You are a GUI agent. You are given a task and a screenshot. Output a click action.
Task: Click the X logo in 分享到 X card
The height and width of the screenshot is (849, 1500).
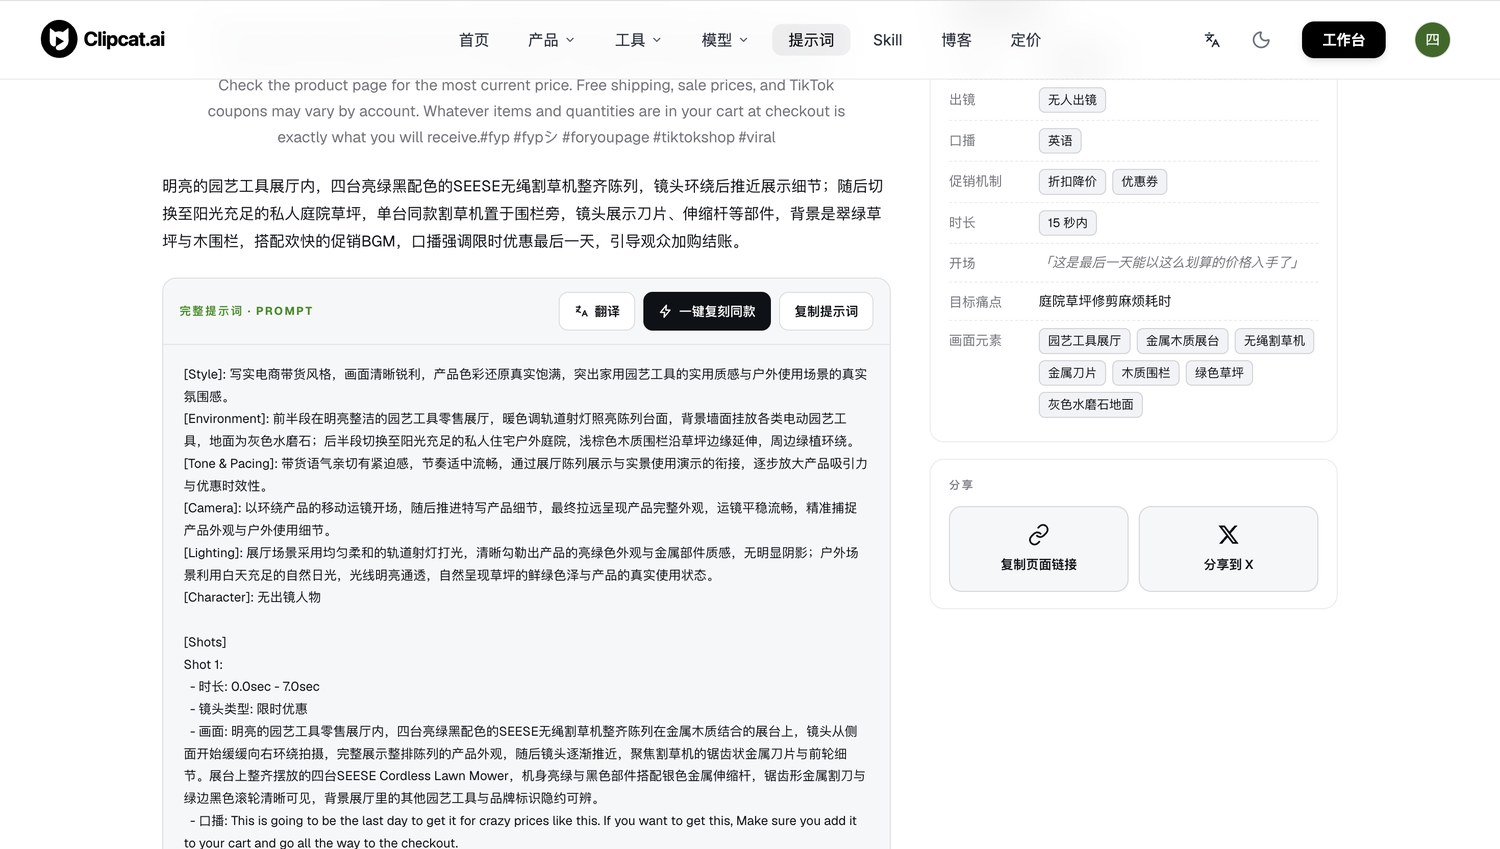tap(1228, 535)
